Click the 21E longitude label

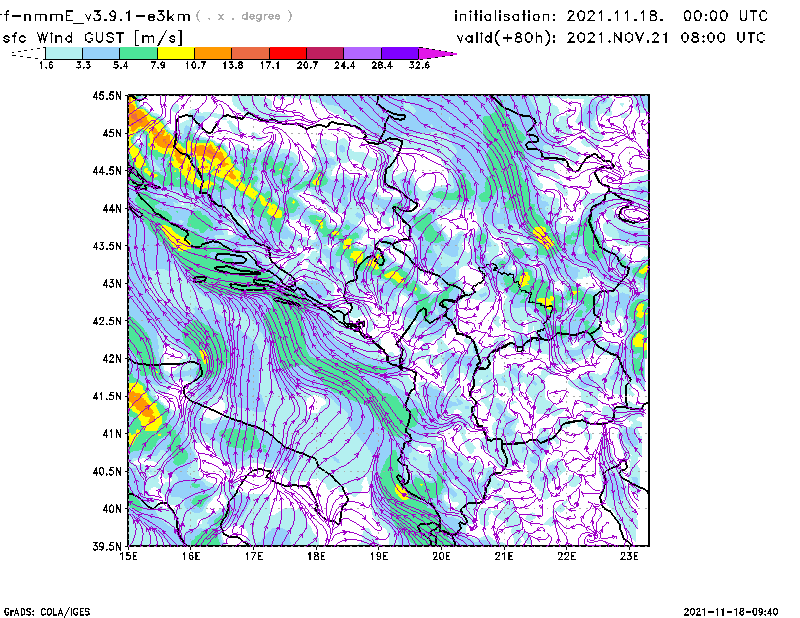[x=504, y=556]
